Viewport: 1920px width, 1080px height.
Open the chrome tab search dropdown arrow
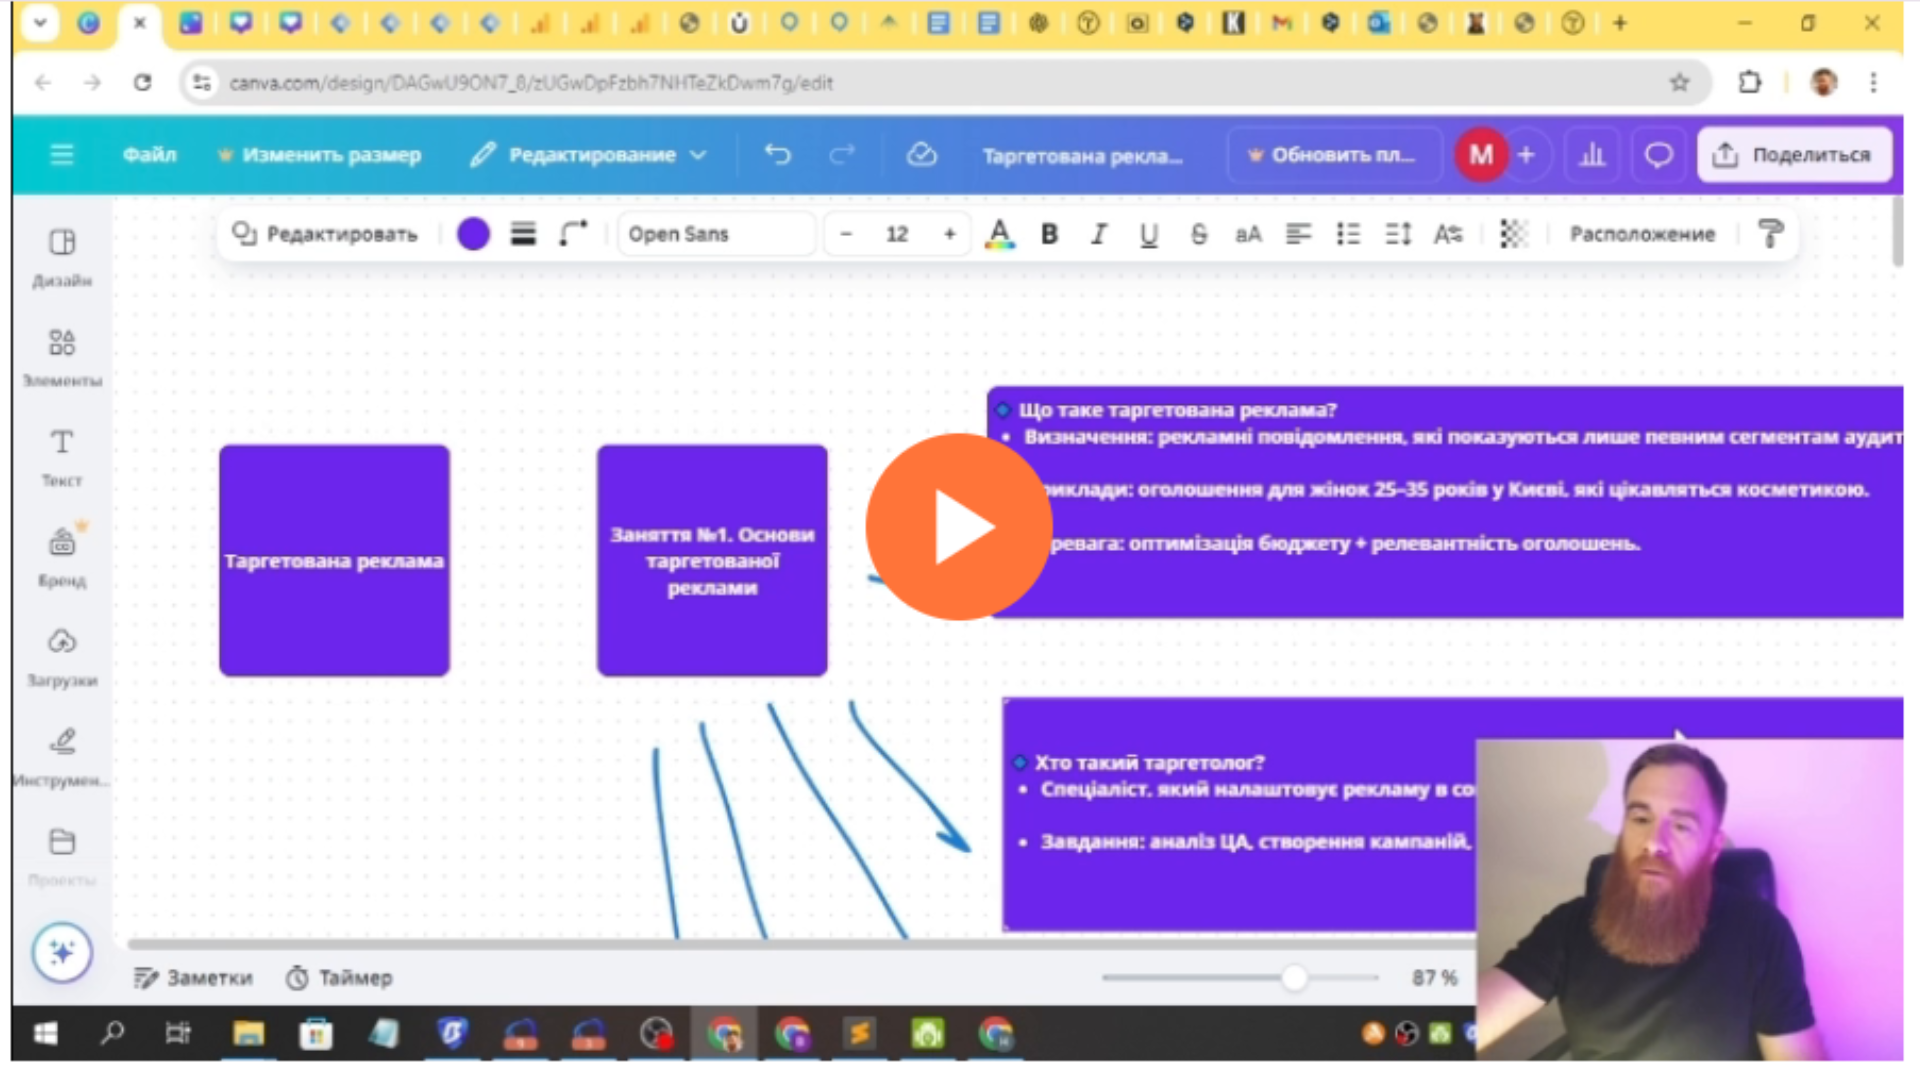coord(40,22)
